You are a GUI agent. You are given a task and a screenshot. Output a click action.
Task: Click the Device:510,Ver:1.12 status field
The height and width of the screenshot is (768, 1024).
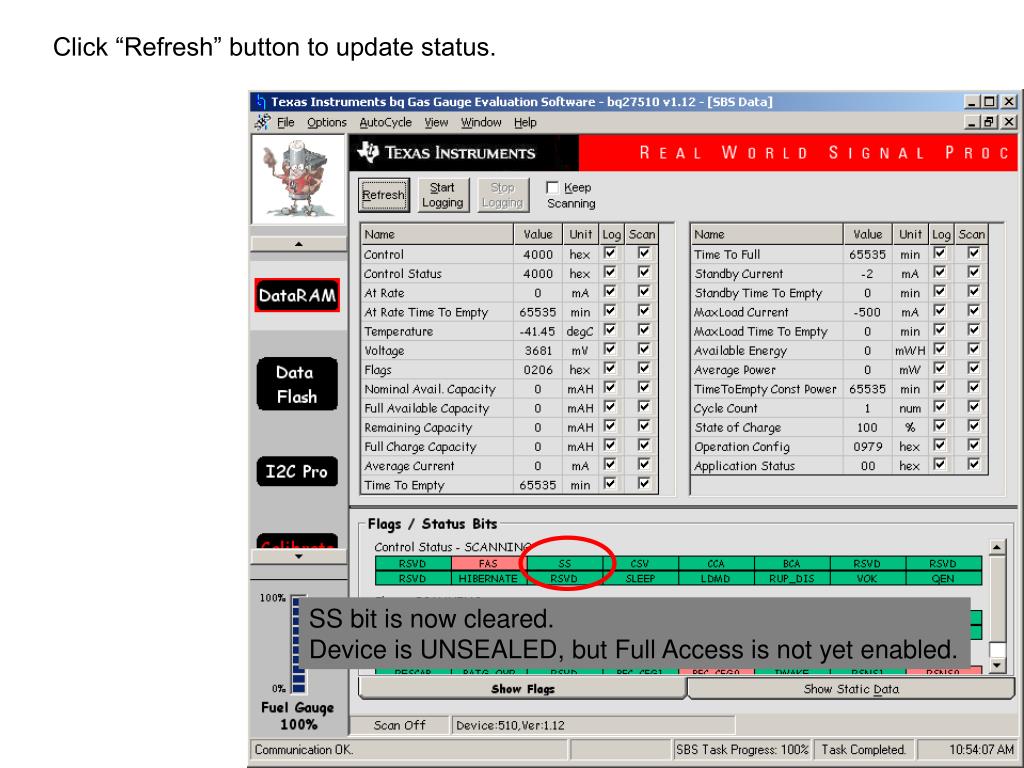pyautogui.click(x=593, y=725)
